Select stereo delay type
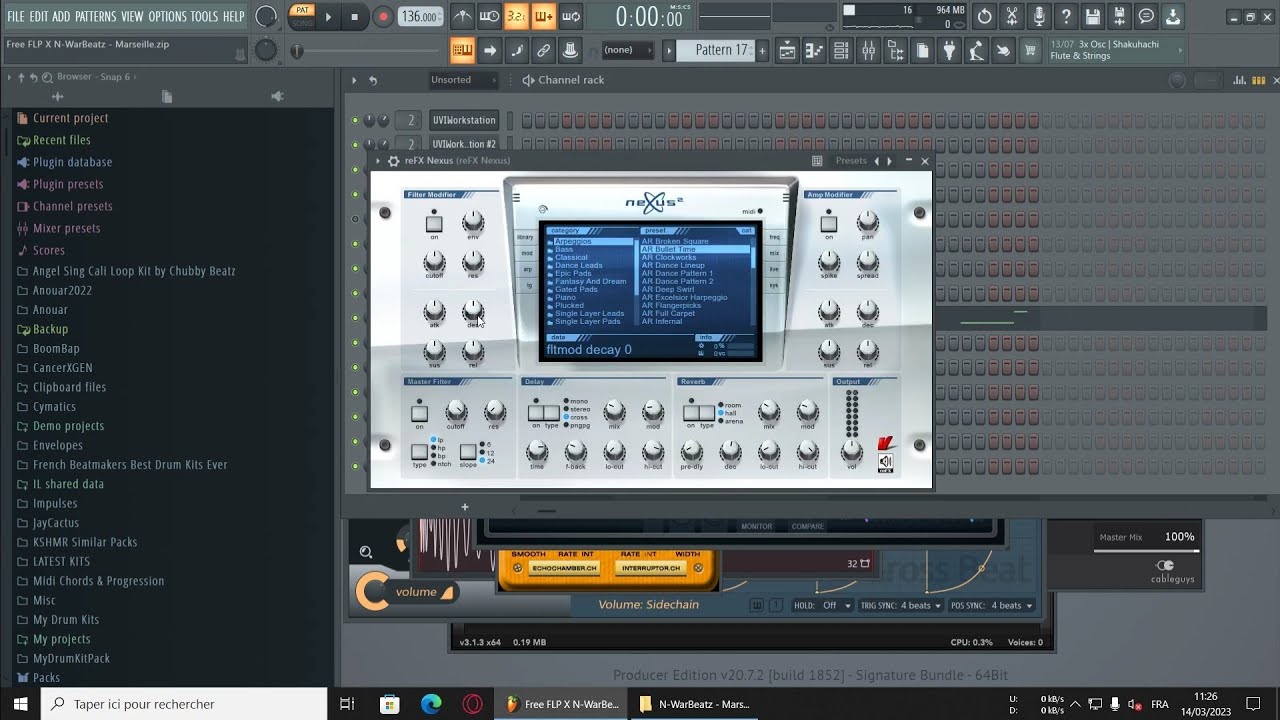1280x720 pixels. 575,409
